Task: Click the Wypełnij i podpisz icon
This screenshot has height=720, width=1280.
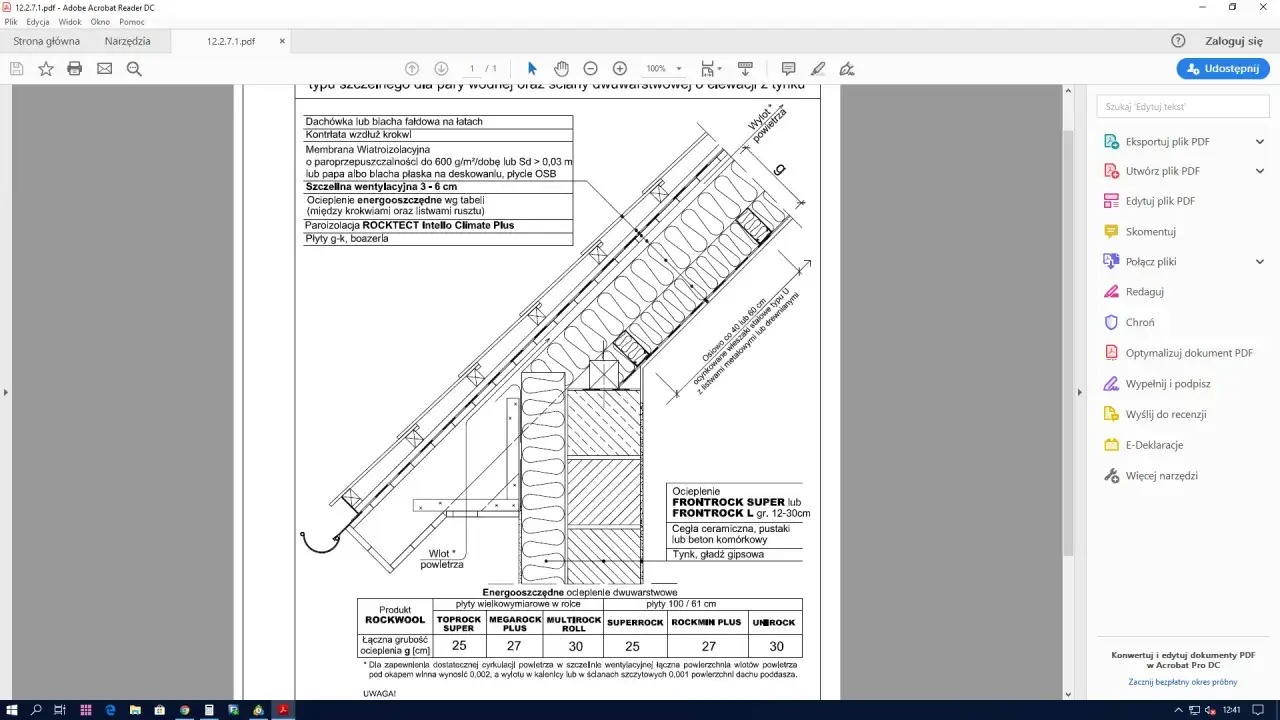Action: [1111, 384]
